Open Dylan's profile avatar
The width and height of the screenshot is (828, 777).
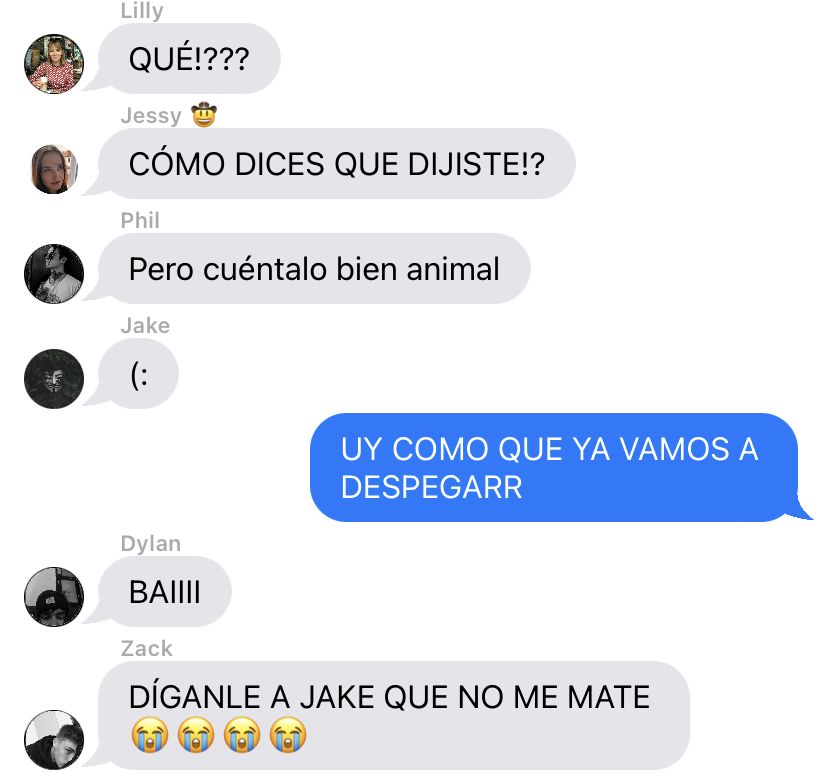click(x=54, y=597)
